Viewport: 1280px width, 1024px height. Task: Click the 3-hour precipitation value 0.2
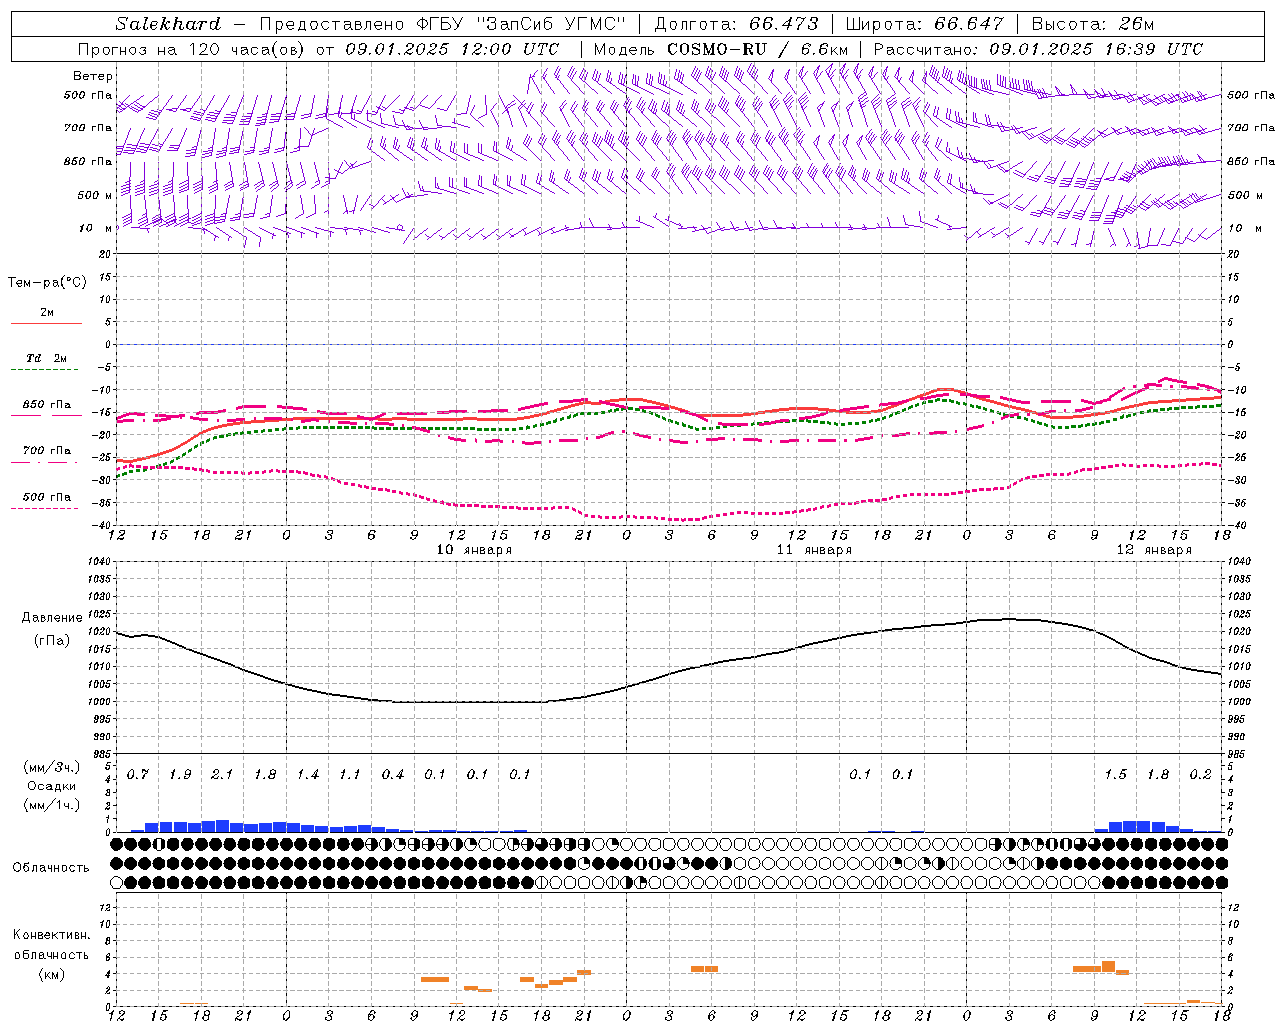[x=1200, y=775]
